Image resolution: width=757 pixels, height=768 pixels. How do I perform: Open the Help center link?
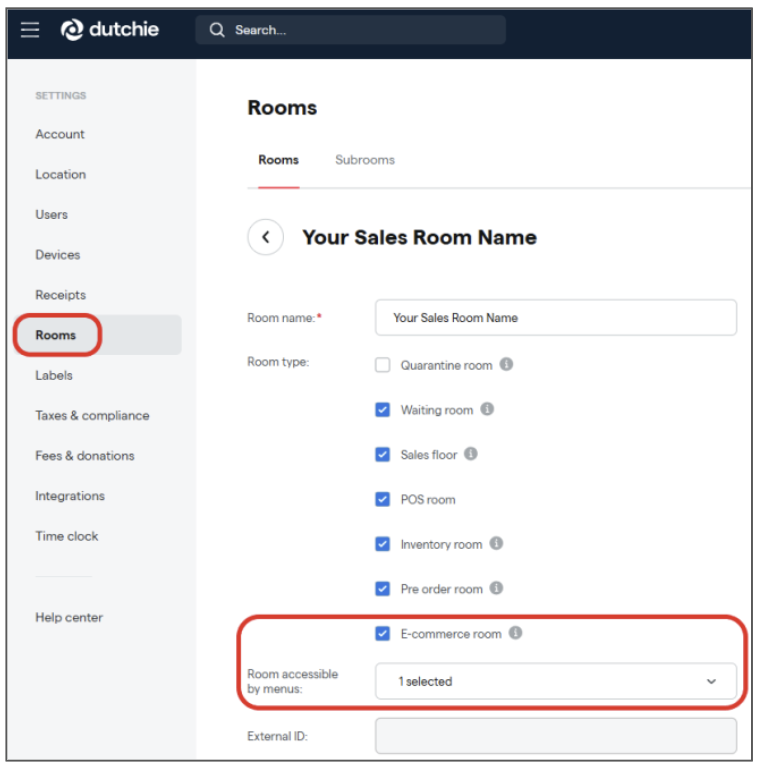pyautogui.click(x=69, y=617)
